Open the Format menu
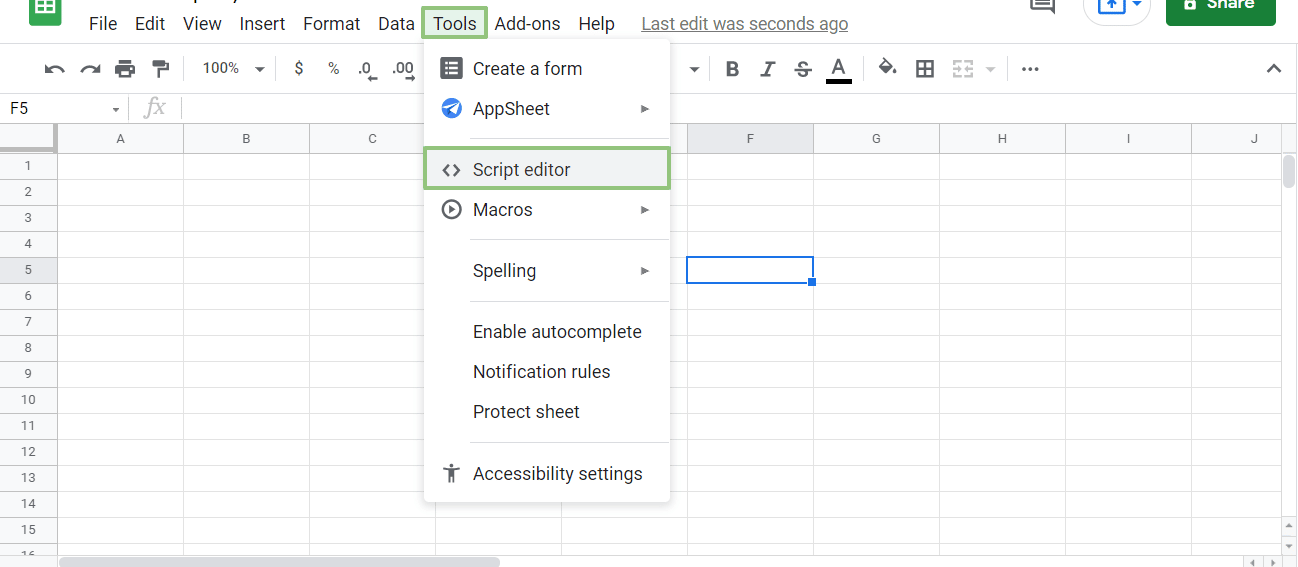 click(331, 24)
